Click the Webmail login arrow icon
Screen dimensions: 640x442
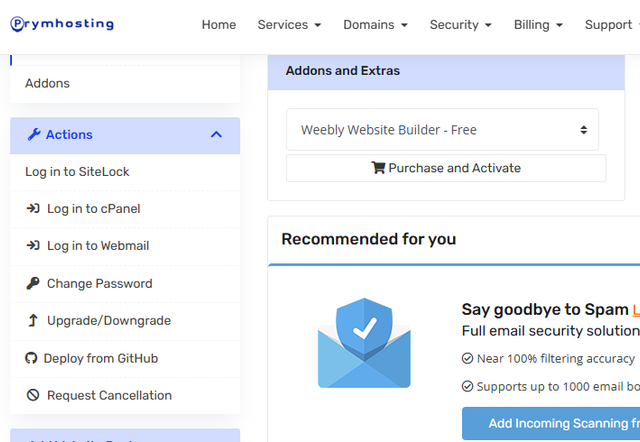point(32,246)
